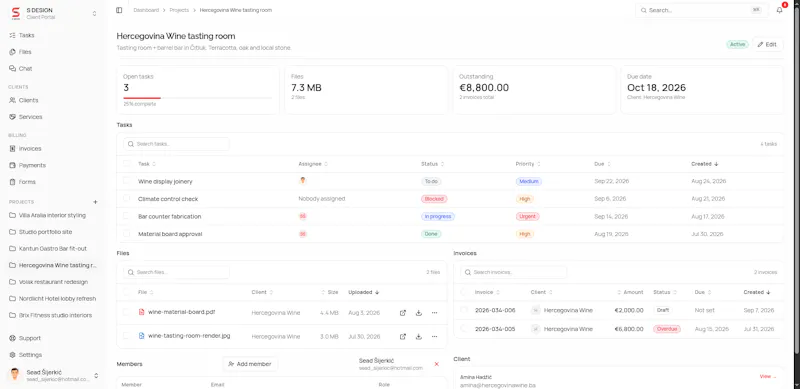Select invoice 2026-034-006 checkbox
This screenshot has height=389, width=800.
464,310
